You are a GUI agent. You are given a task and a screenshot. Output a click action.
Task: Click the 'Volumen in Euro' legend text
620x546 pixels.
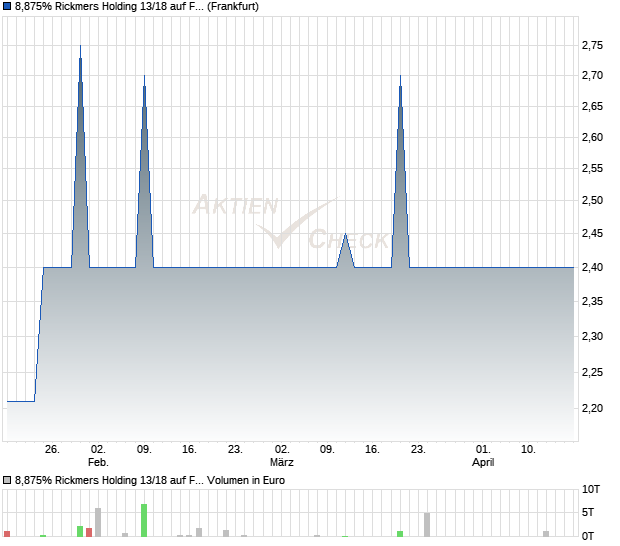pyautogui.click(x=246, y=480)
